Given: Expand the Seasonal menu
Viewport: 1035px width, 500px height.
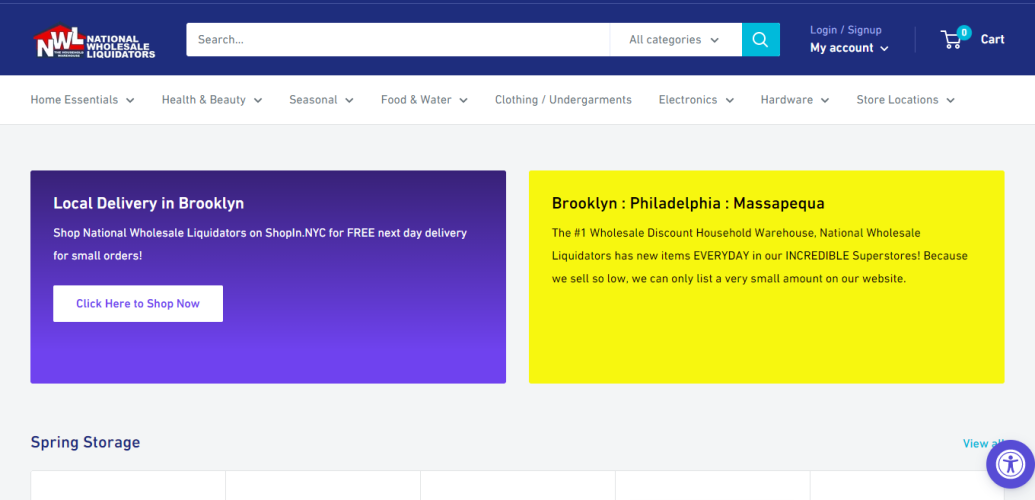Looking at the screenshot, I should tap(321, 100).
